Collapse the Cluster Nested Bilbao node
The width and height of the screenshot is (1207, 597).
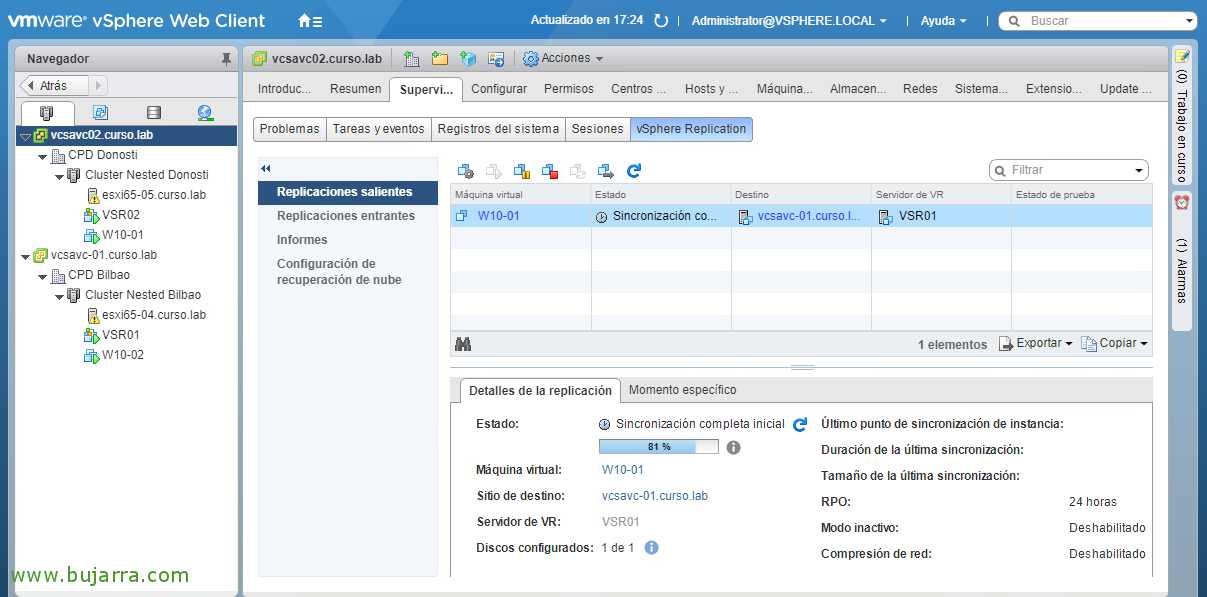click(x=59, y=296)
